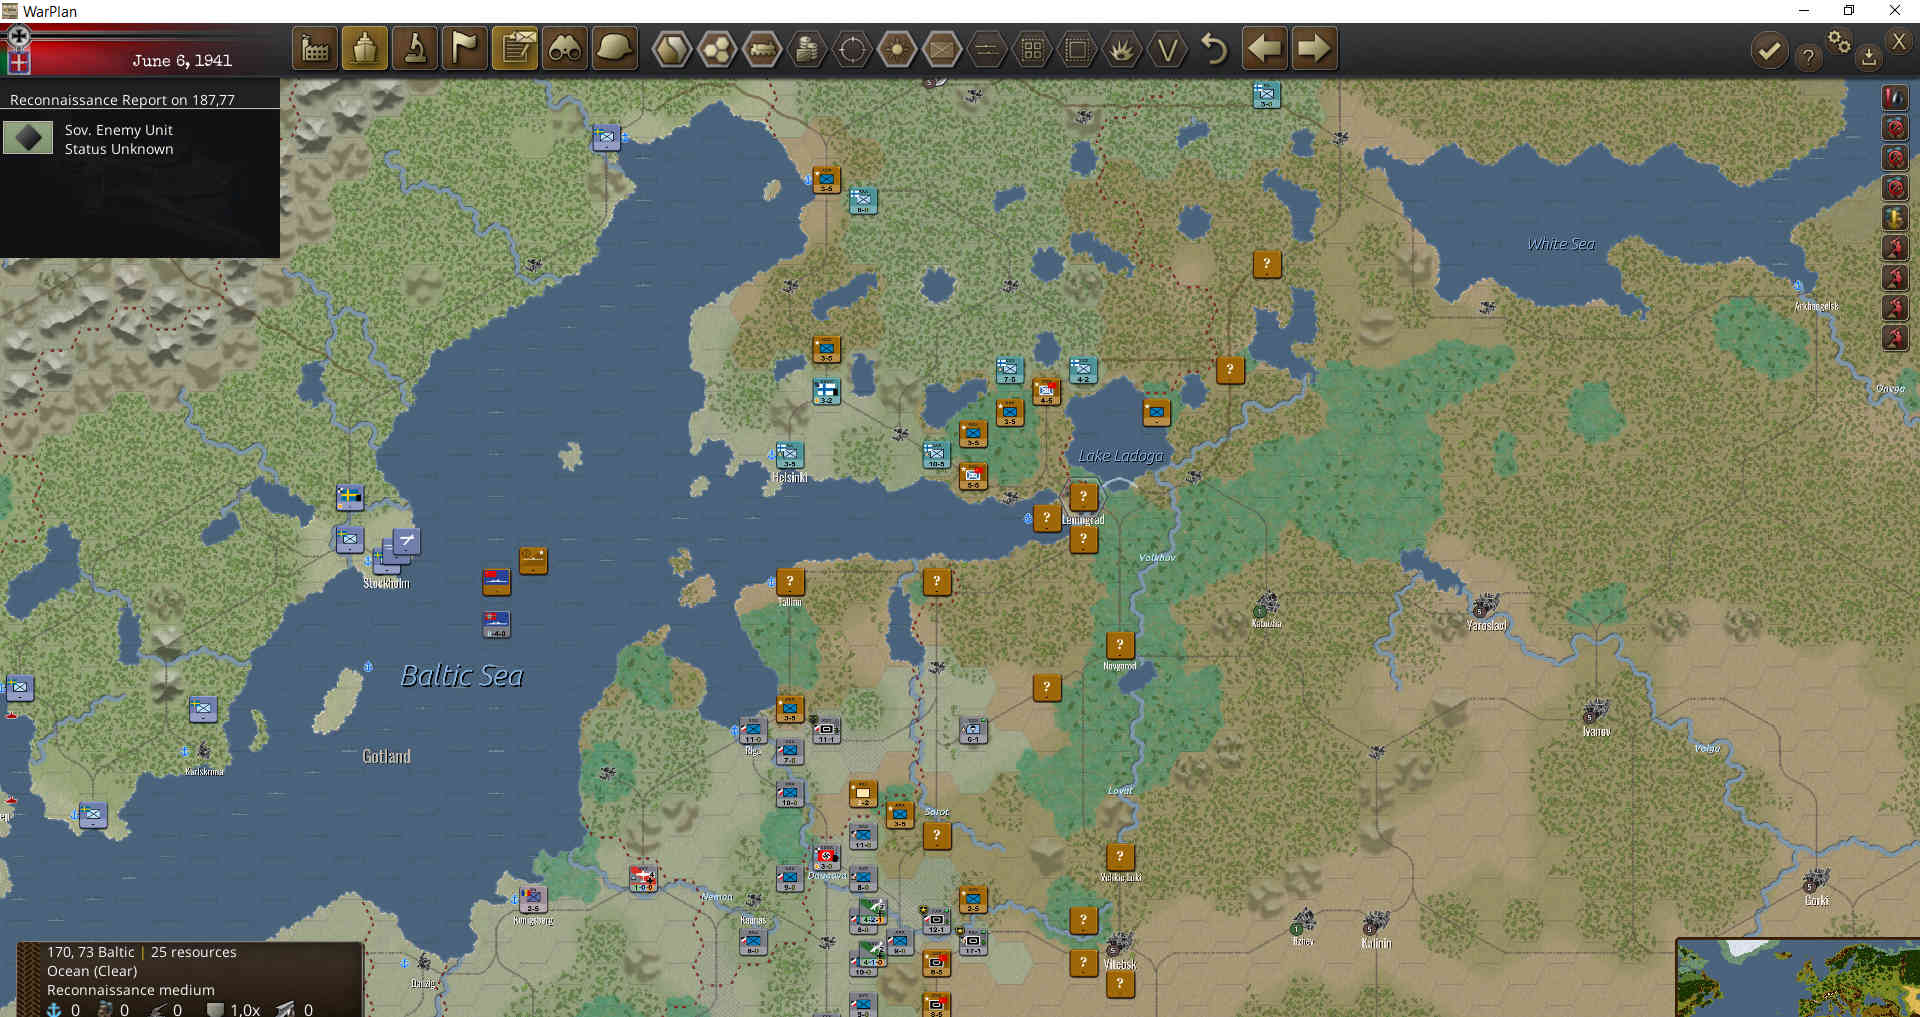Image resolution: width=1920 pixels, height=1017 pixels.
Task: Click the binoculars reconnaissance icon
Action: point(565,48)
